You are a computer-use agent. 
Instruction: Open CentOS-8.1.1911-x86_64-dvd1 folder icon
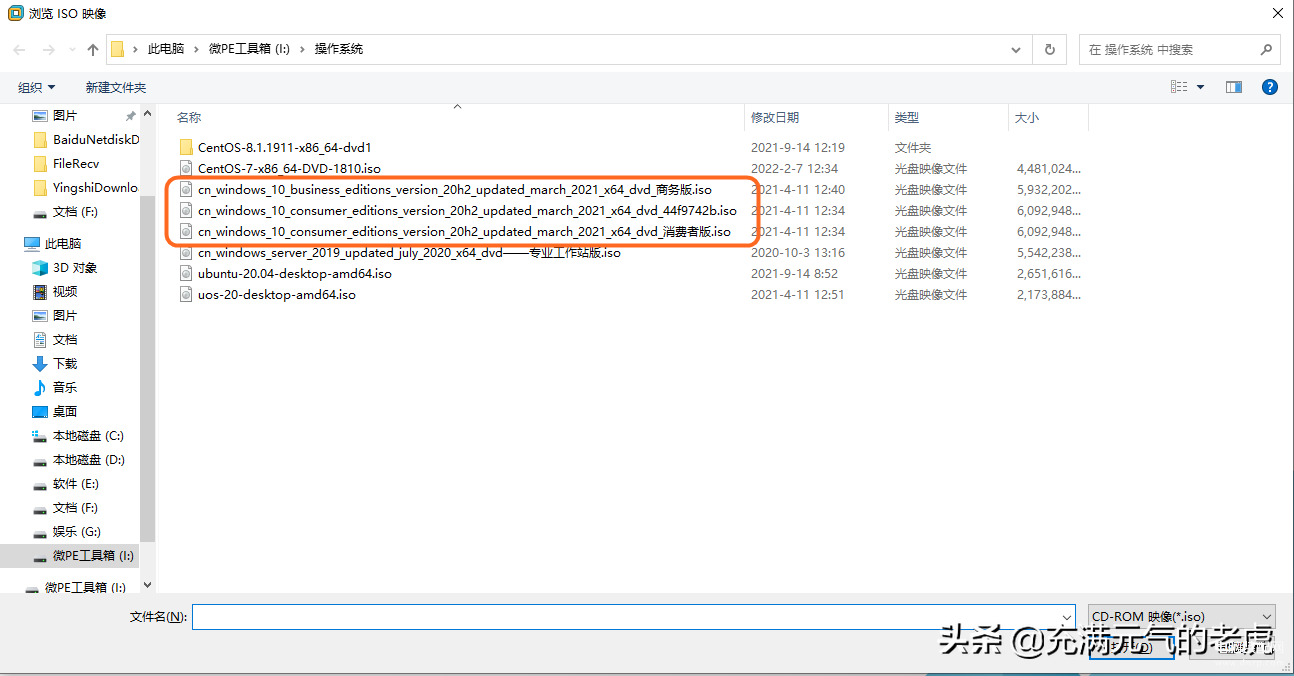coord(186,147)
